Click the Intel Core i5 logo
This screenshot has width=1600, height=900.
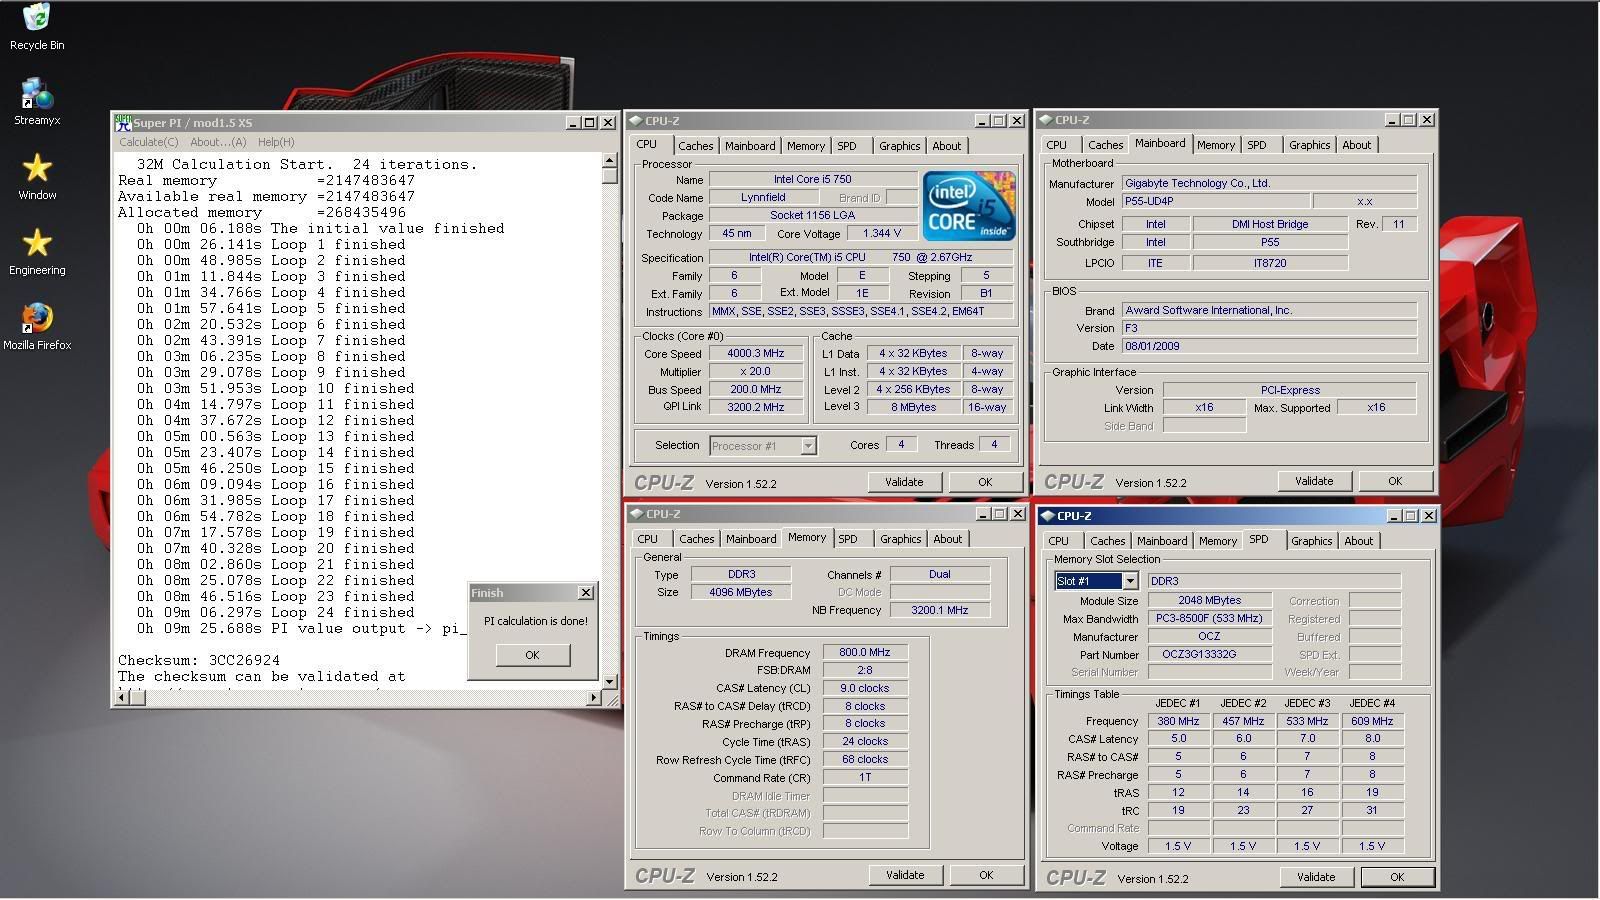coord(967,205)
